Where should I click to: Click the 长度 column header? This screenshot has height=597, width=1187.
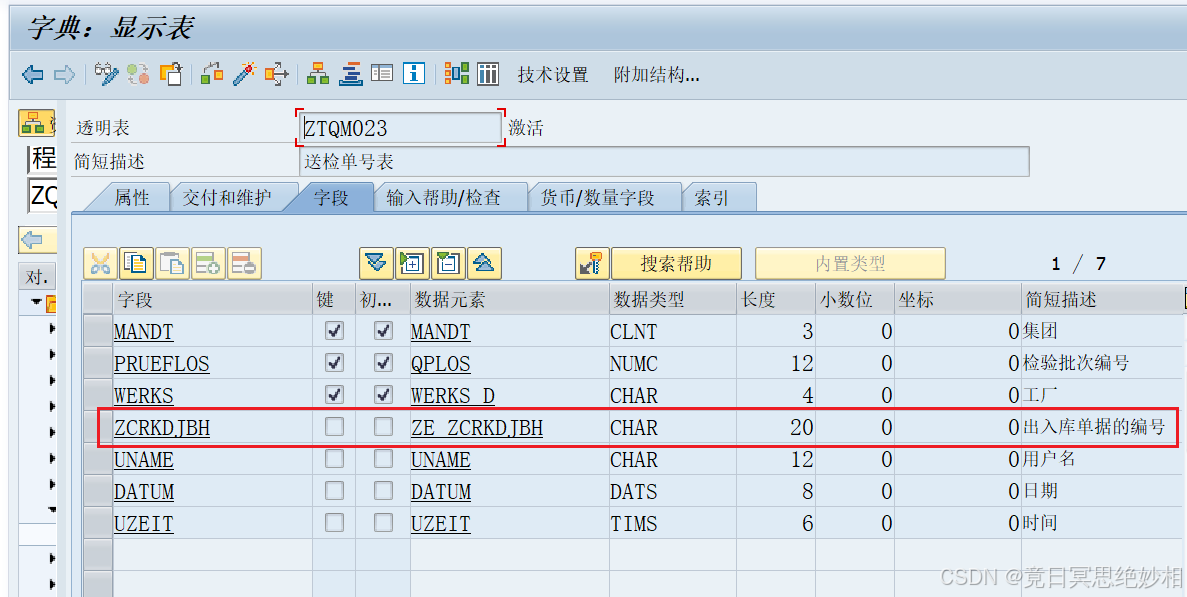[775, 300]
